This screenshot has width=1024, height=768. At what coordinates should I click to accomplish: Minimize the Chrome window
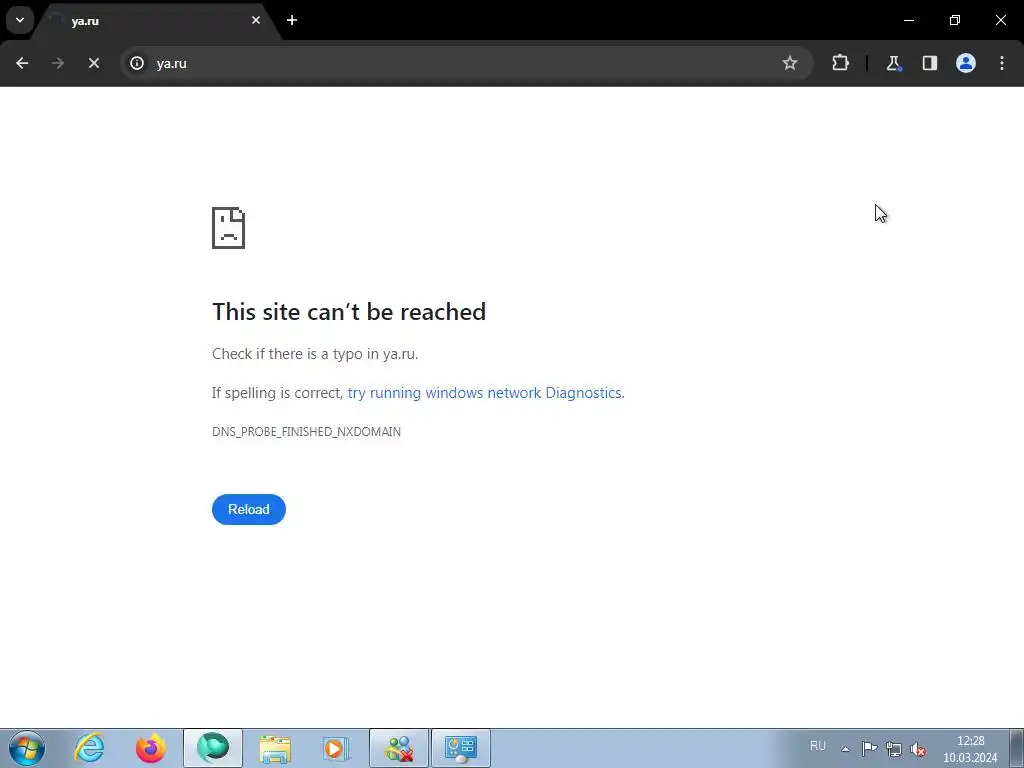click(909, 20)
